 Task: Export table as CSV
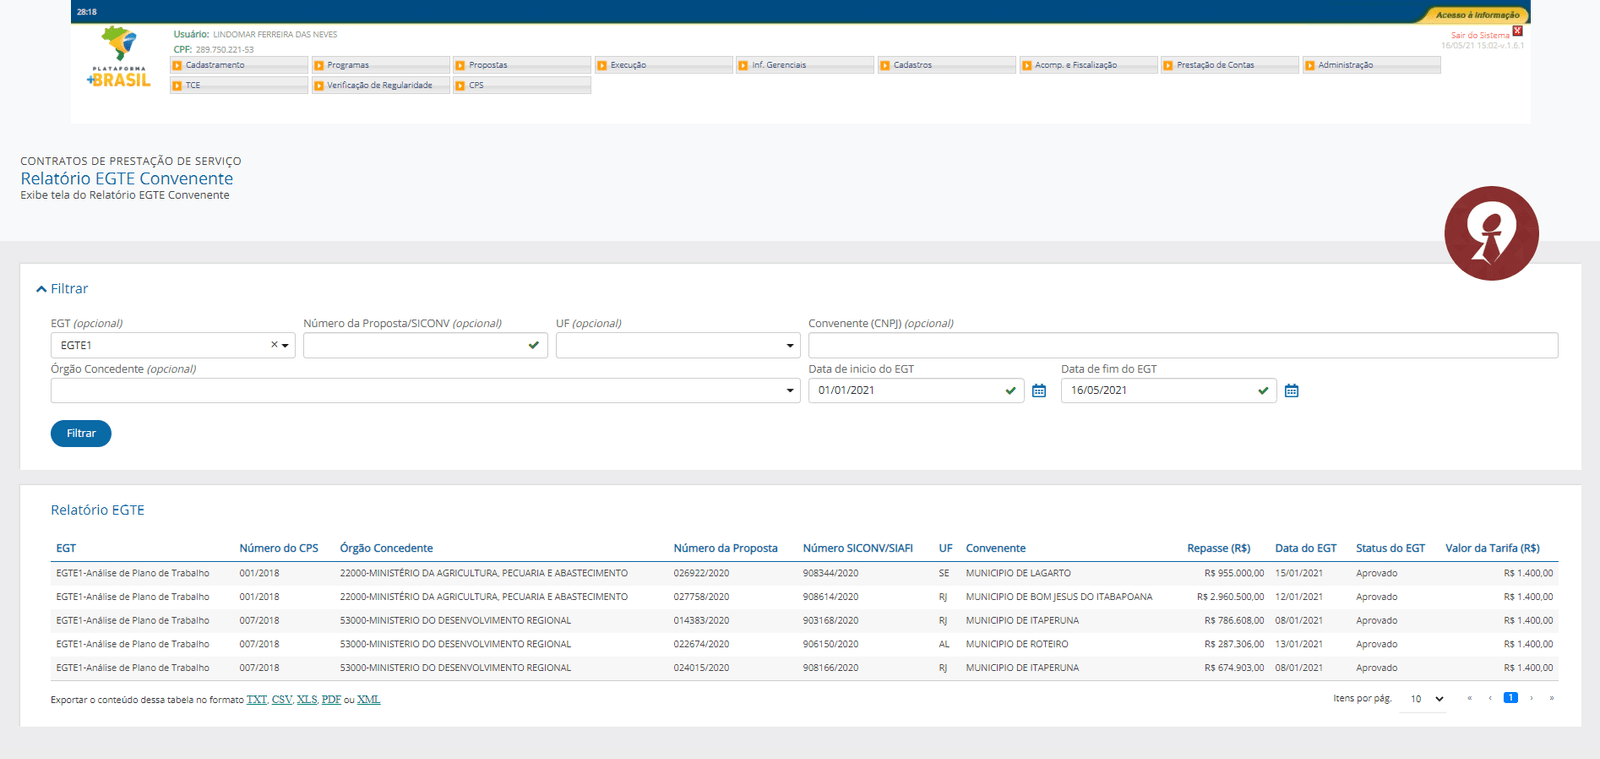[x=281, y=700]
